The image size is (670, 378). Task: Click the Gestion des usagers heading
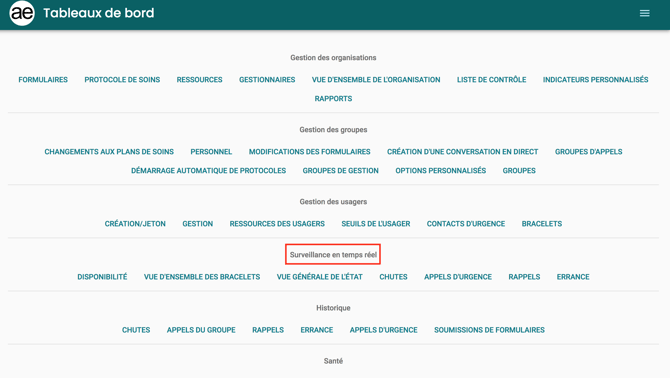pyautogui.click(x=333, y=202)
